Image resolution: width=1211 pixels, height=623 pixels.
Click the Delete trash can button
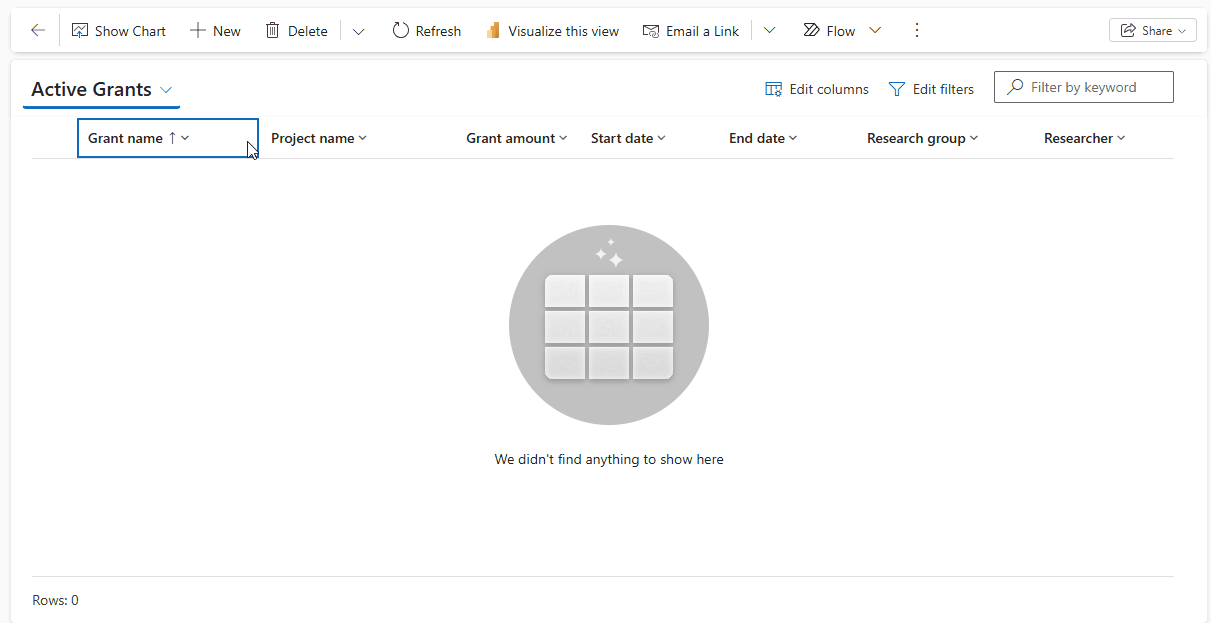tap(296, 31)
